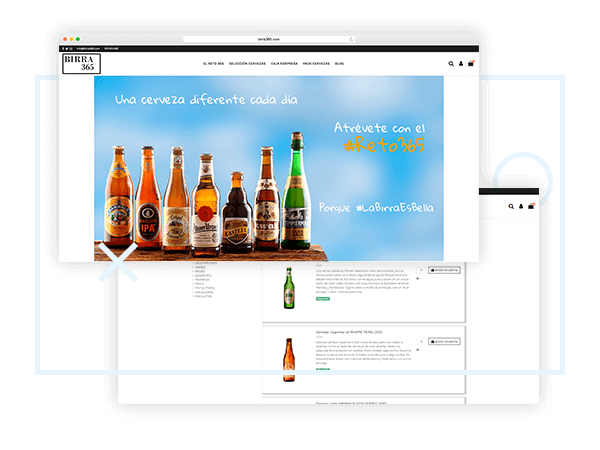
Task: Select the SIN GLUTEN category in the sidebar list
Action: point(203,296)
